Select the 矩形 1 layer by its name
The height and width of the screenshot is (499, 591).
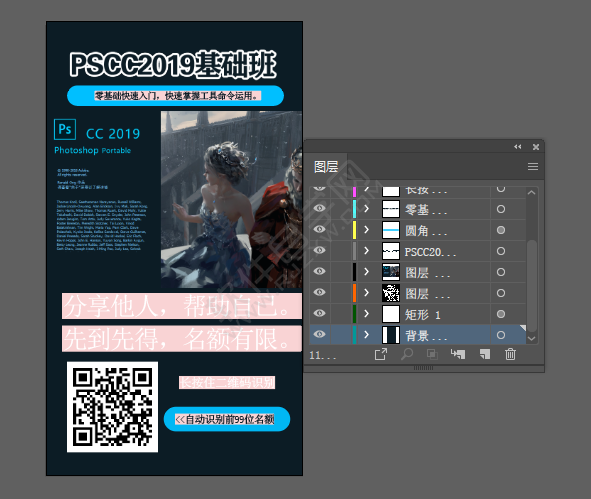tap(423, 315)
